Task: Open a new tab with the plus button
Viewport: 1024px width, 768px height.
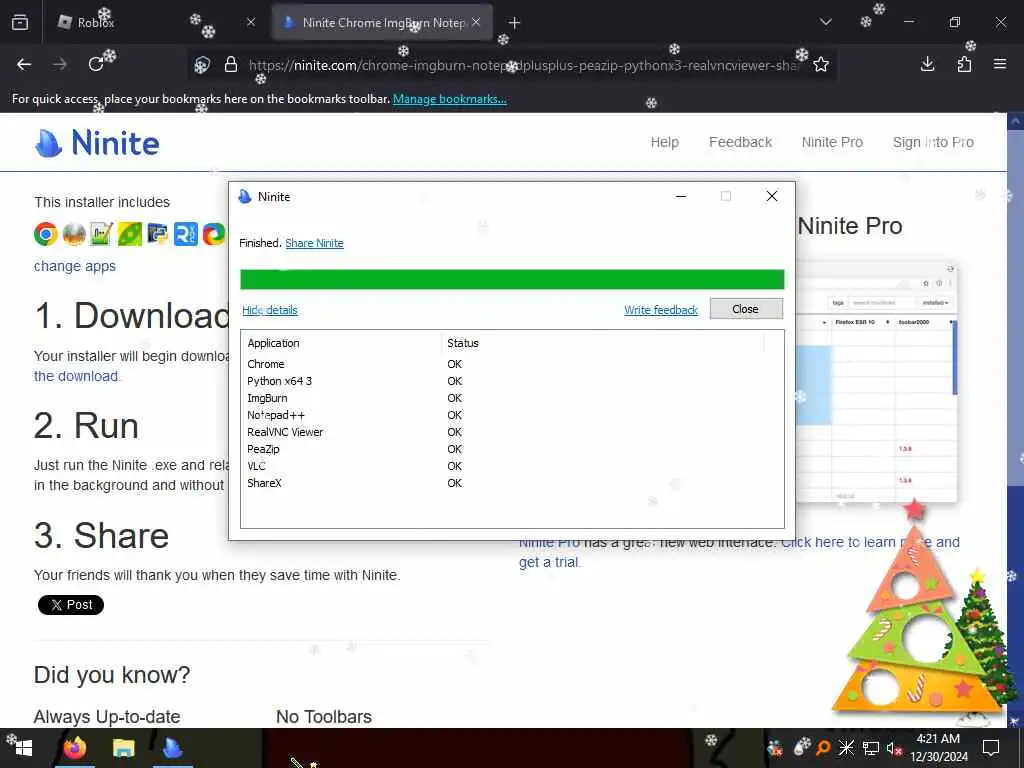Action: 514,23
